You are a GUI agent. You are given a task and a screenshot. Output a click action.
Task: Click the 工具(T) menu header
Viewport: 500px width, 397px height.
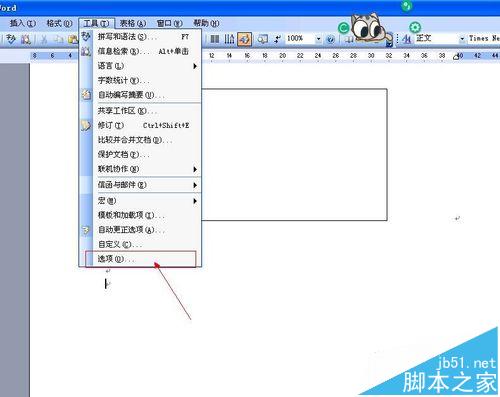pos(96,23)
